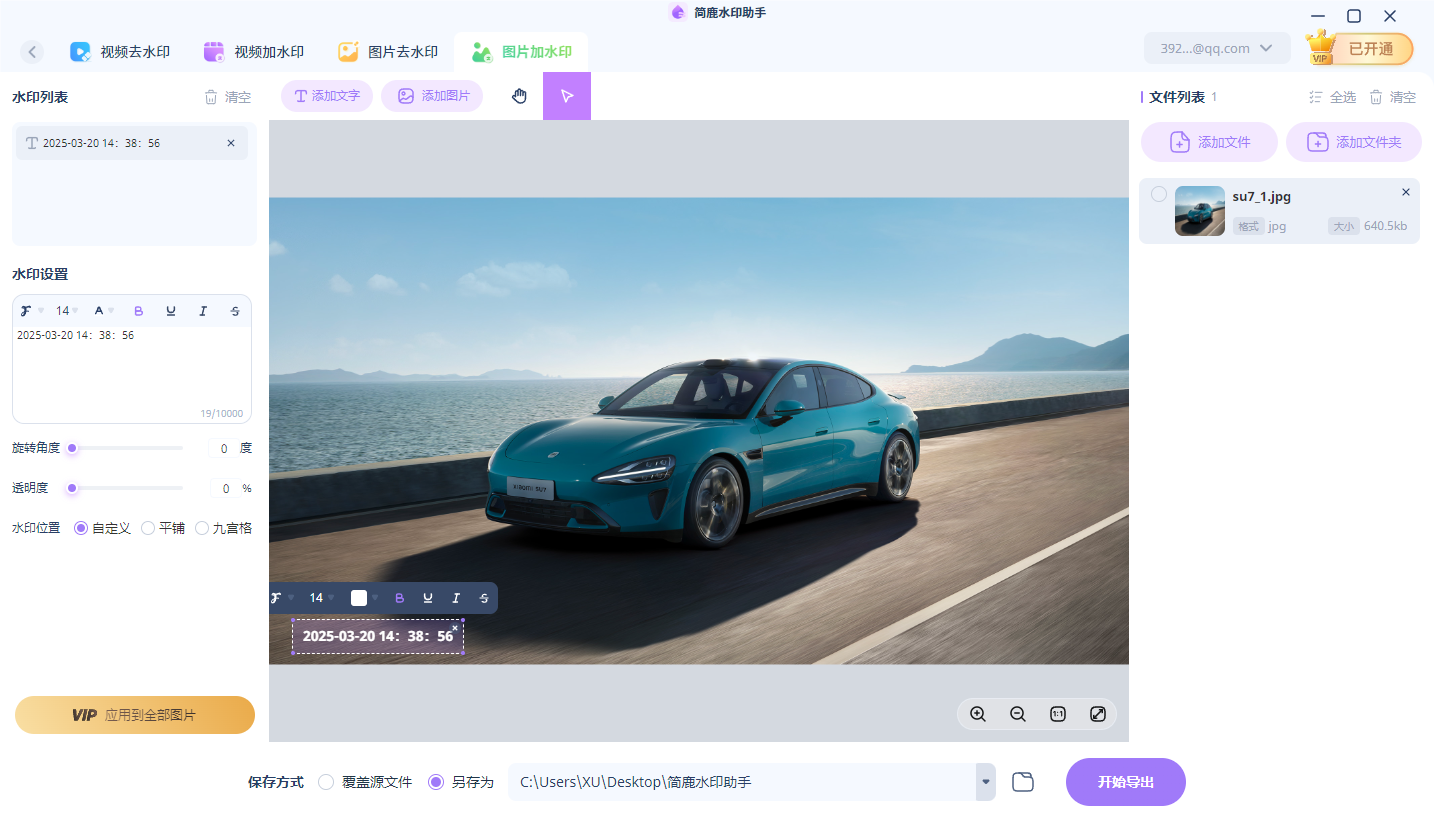Viewport: 1434px width, 822px height.
Task: Select 平铺 tiled watermark position
Action: click(163, 528)
